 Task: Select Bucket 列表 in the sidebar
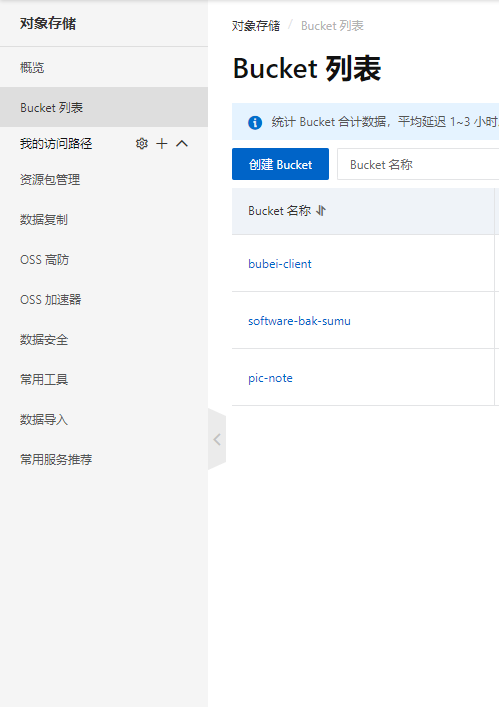click(104, 107)
